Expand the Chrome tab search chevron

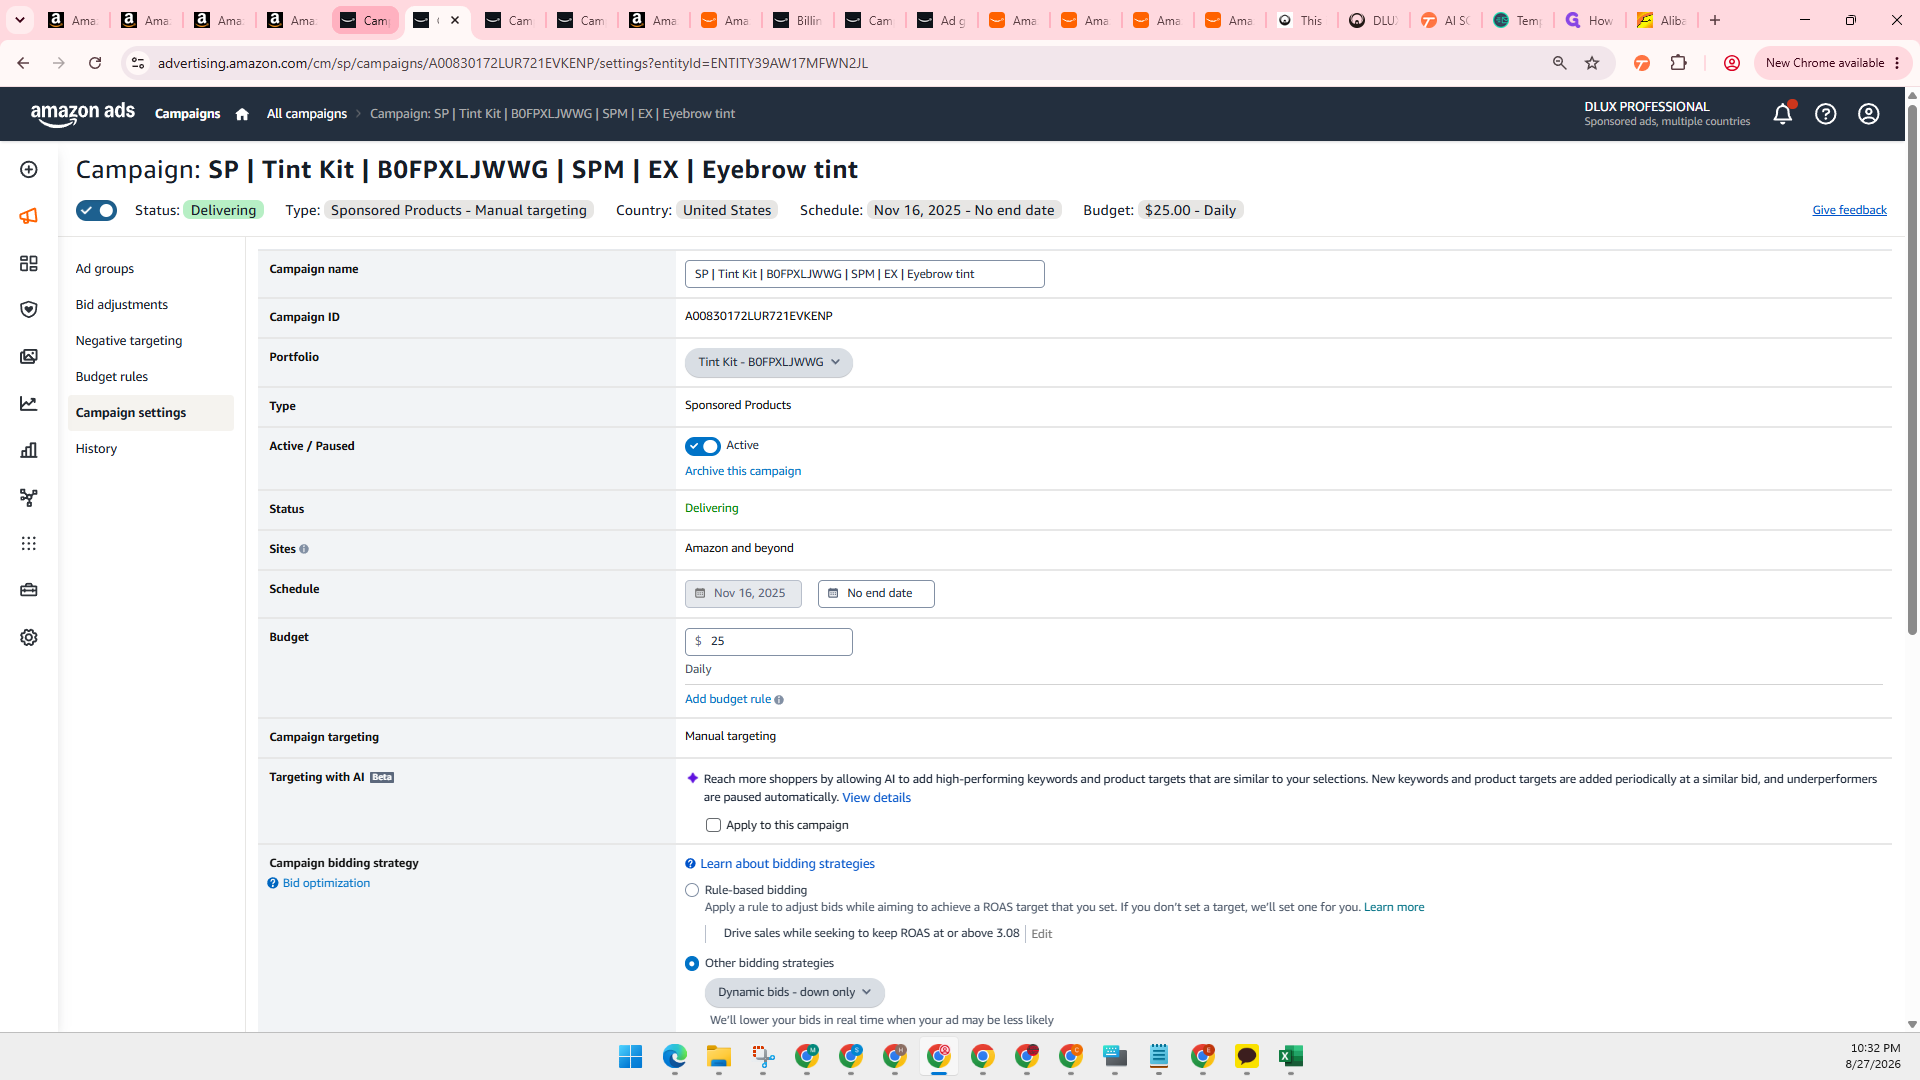(x=20, y=20)
